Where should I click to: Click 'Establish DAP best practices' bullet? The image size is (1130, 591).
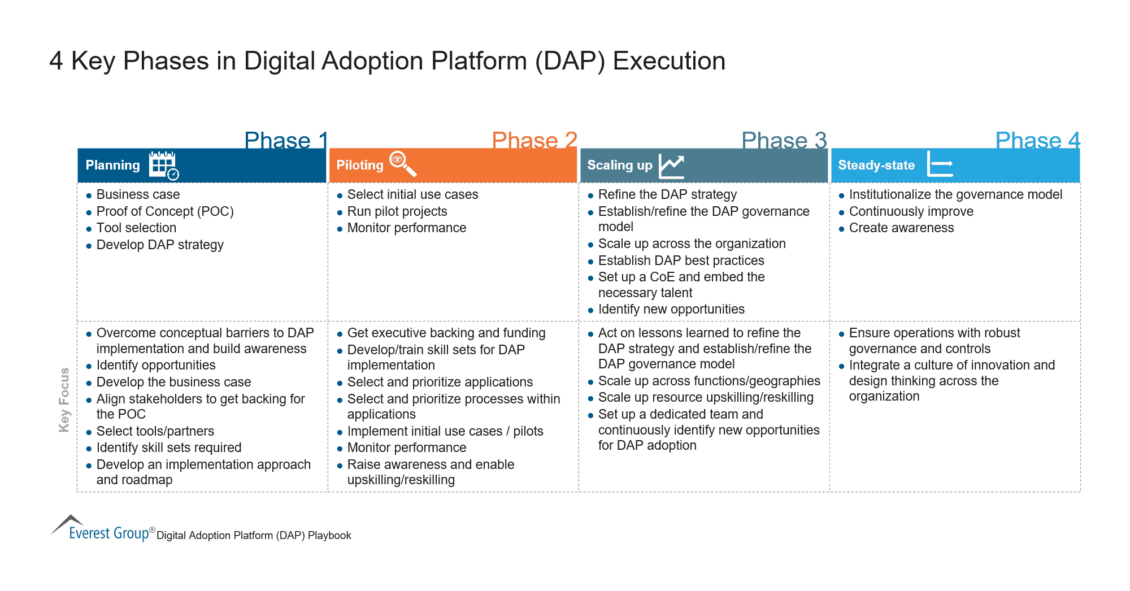(681, 260)
